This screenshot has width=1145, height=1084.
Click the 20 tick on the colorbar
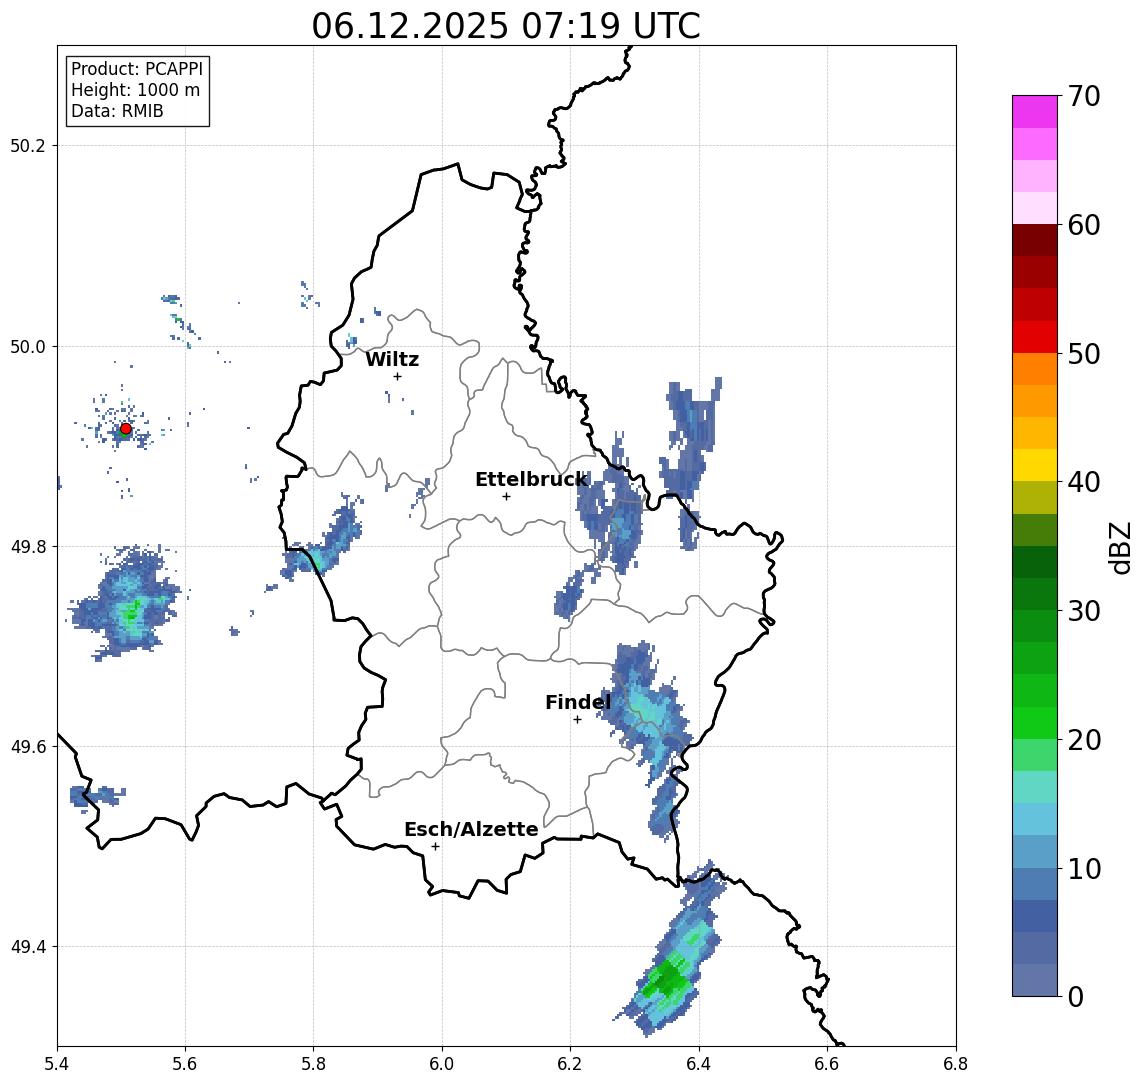click(1084, 739)
